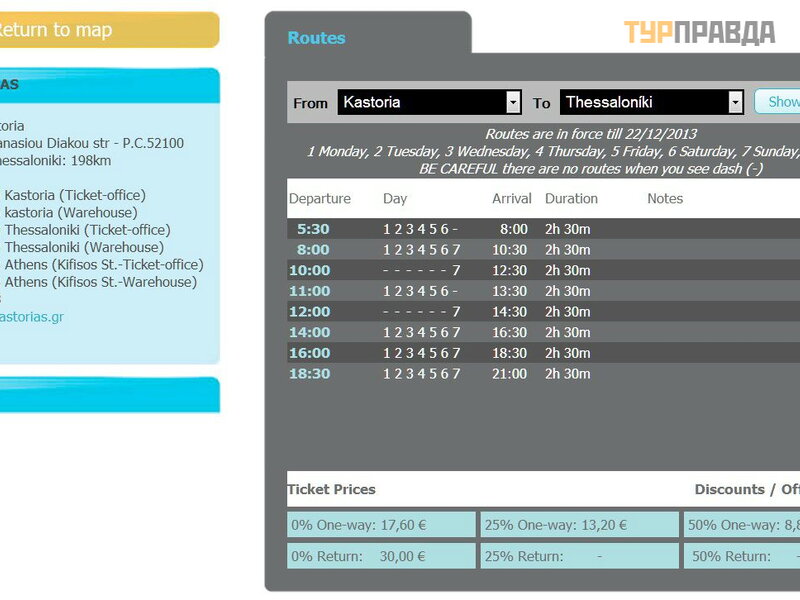
Task: Open the To destination dropdown (Thessaloníki)
Action: [x=653, y=102]
